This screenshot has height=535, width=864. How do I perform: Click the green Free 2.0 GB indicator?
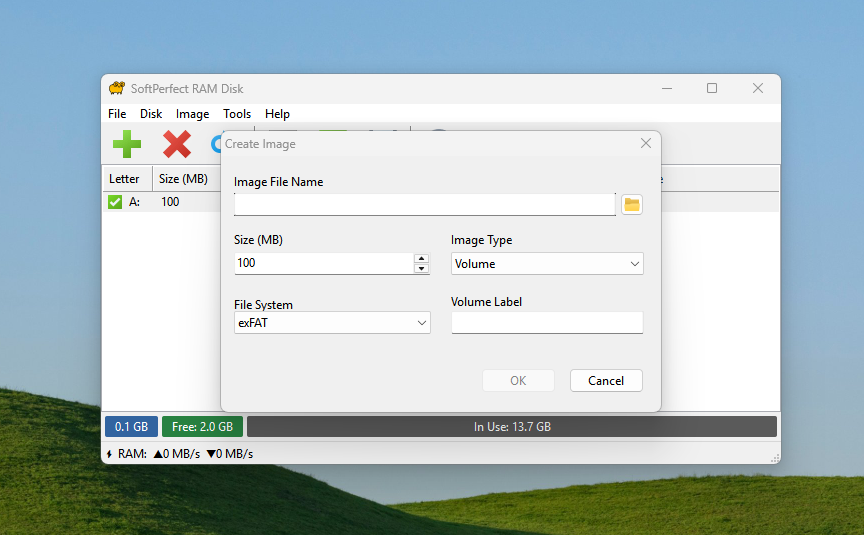[x=202, y=427]
